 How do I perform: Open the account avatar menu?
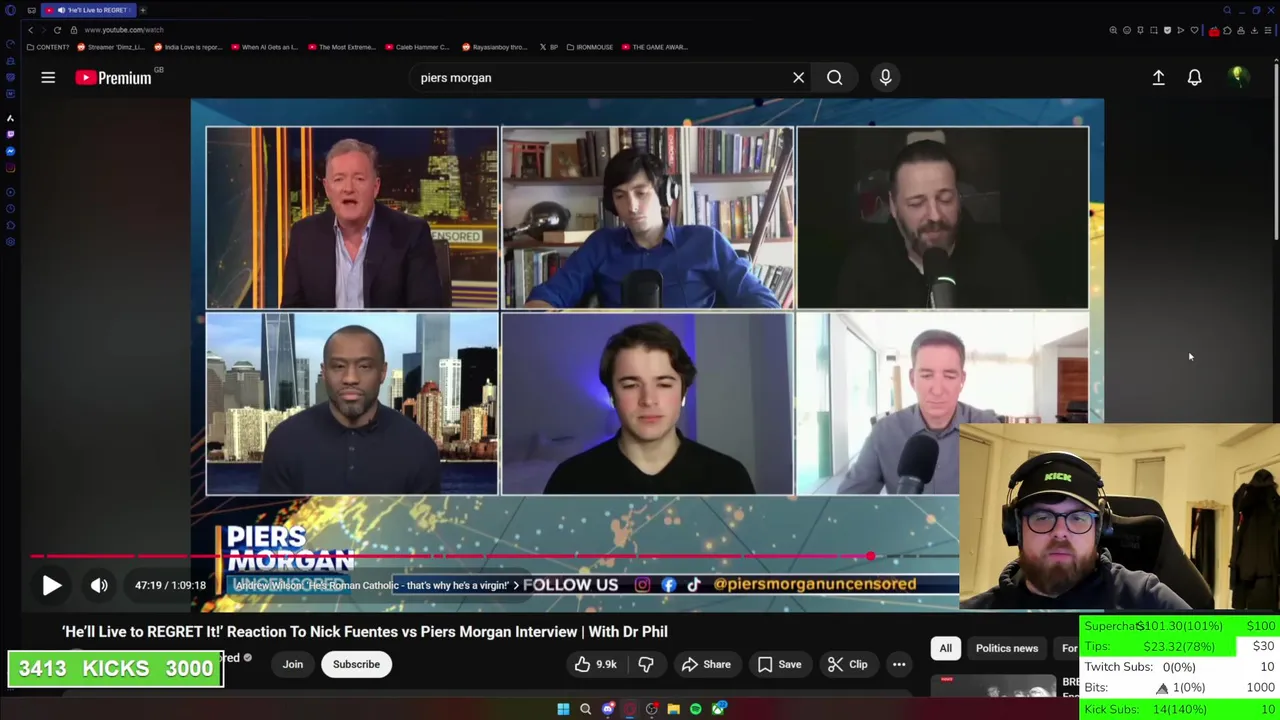click(x=1238, y=77)
